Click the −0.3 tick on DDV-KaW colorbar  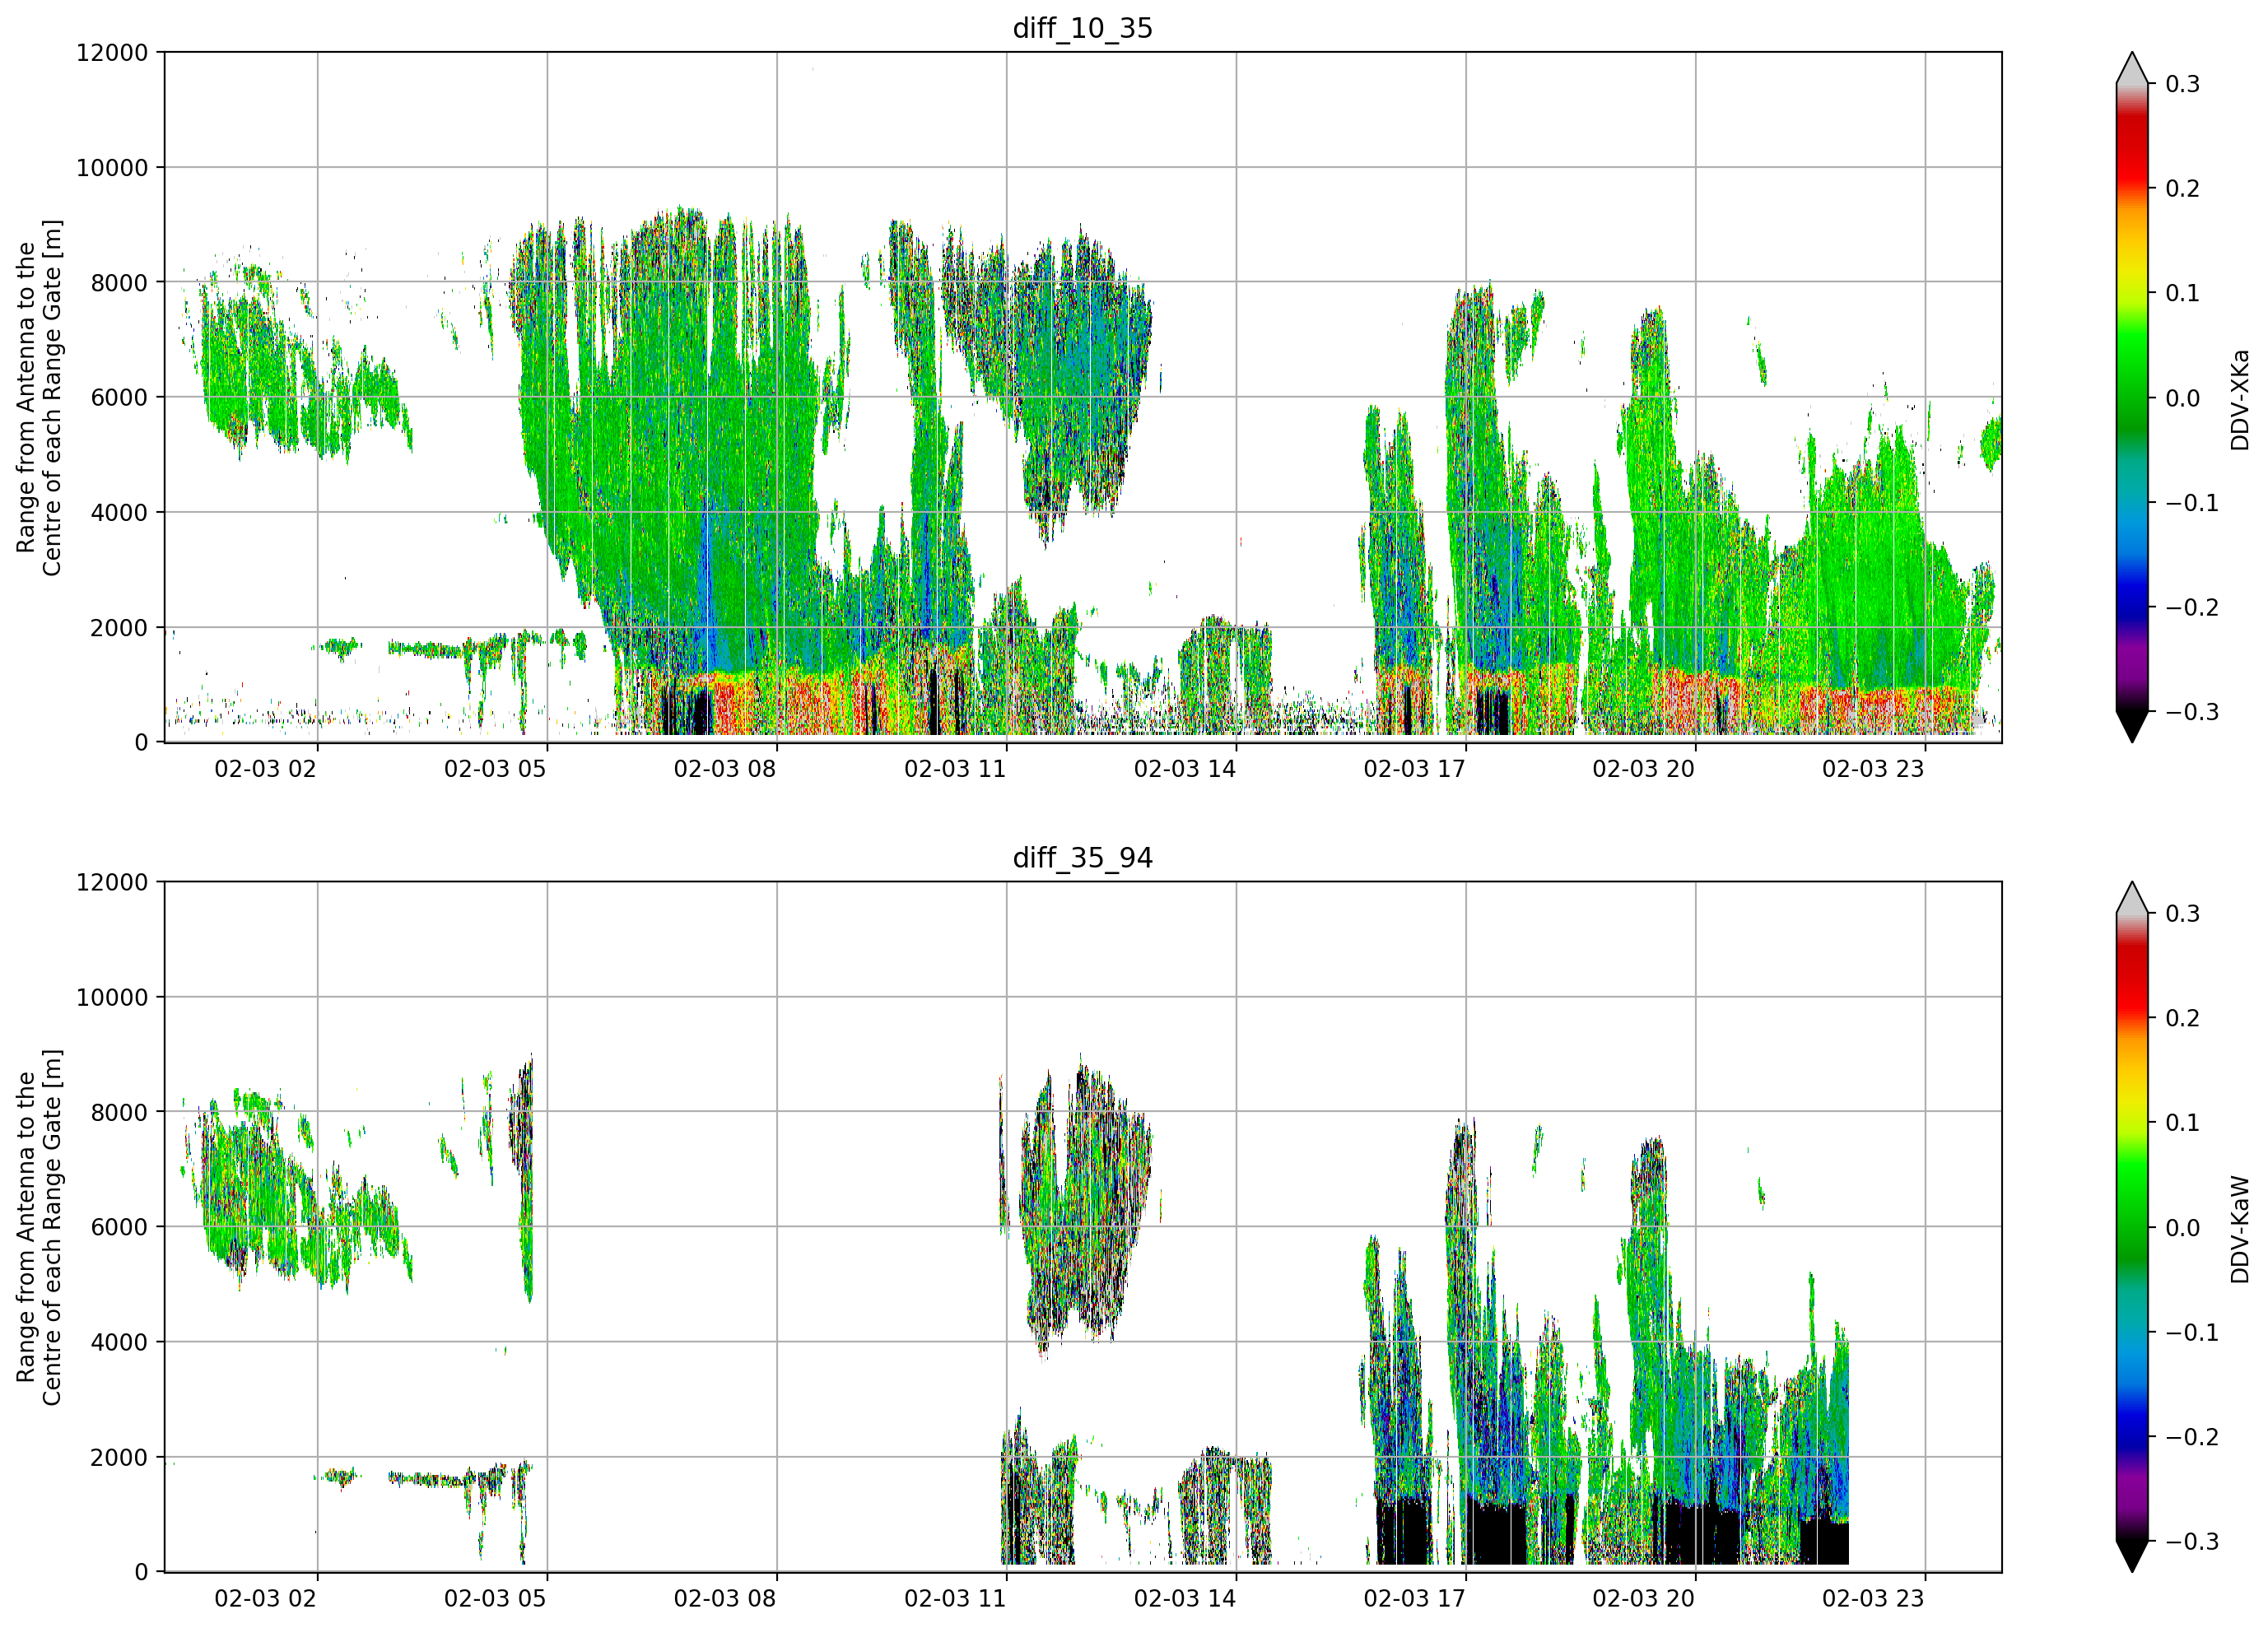pyautogui.click(x=2192, y=1542)
